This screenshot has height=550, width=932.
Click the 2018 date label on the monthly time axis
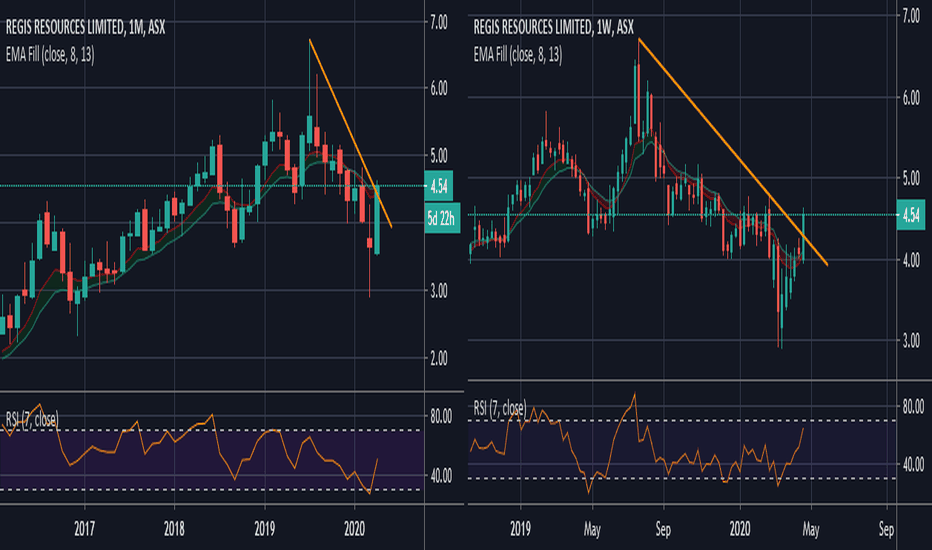(174, 529)
